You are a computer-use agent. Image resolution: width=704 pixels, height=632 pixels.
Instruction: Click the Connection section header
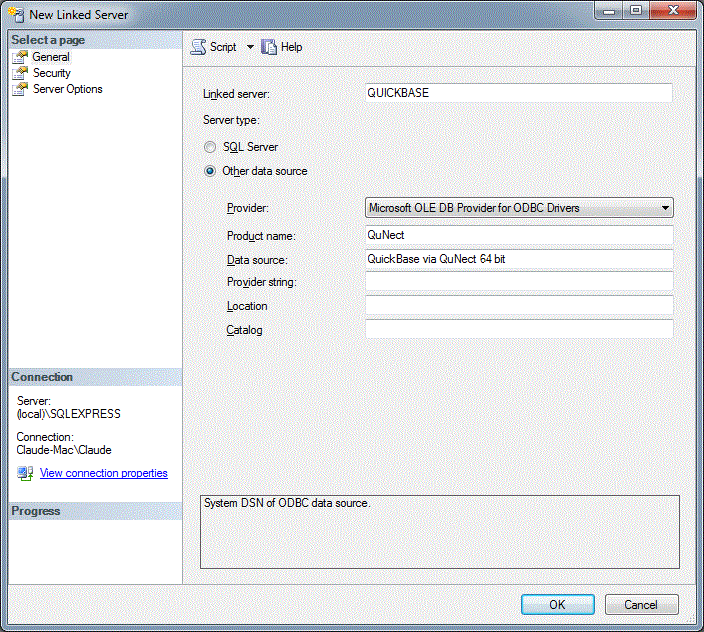95,377
